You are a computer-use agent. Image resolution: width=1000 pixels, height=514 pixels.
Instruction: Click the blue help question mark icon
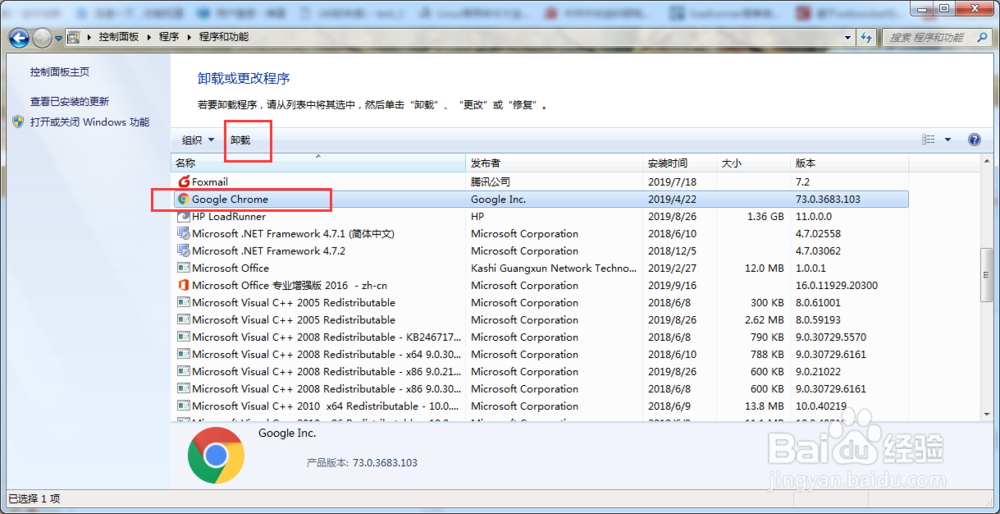pos(974,140)
